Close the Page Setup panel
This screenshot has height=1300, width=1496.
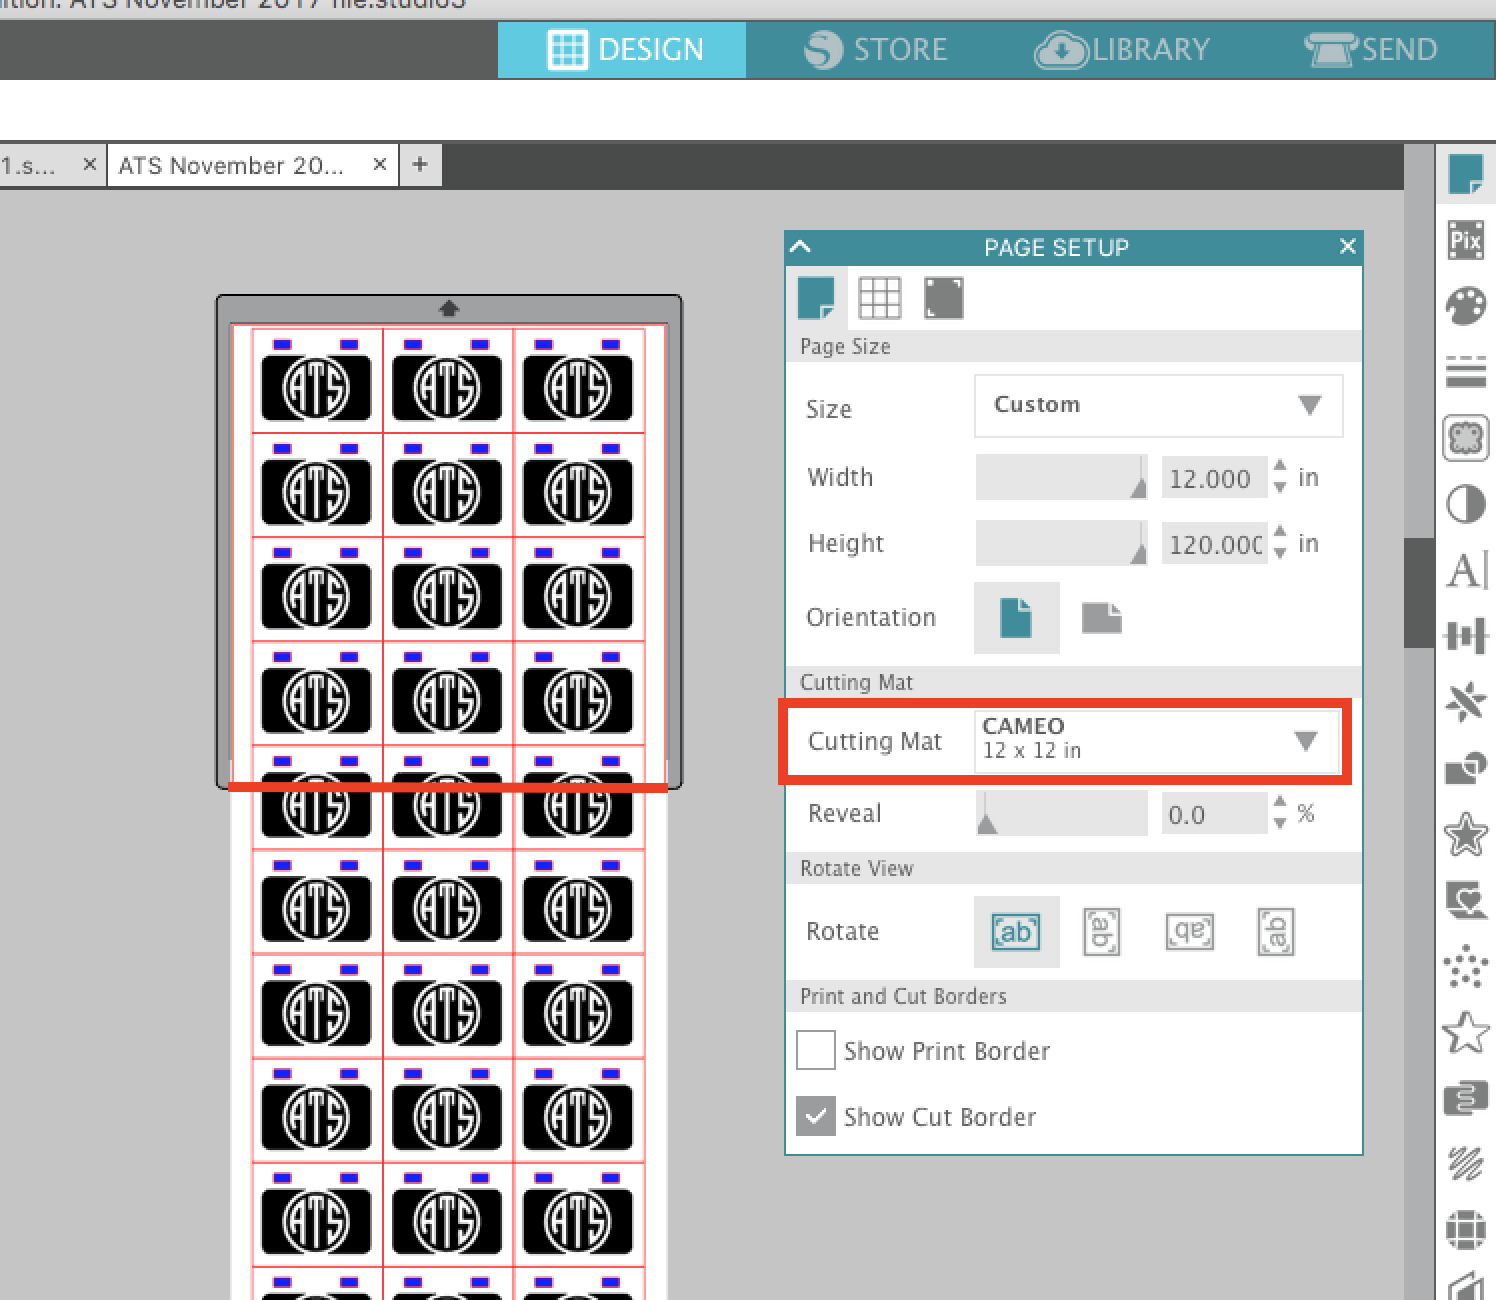1347,246
